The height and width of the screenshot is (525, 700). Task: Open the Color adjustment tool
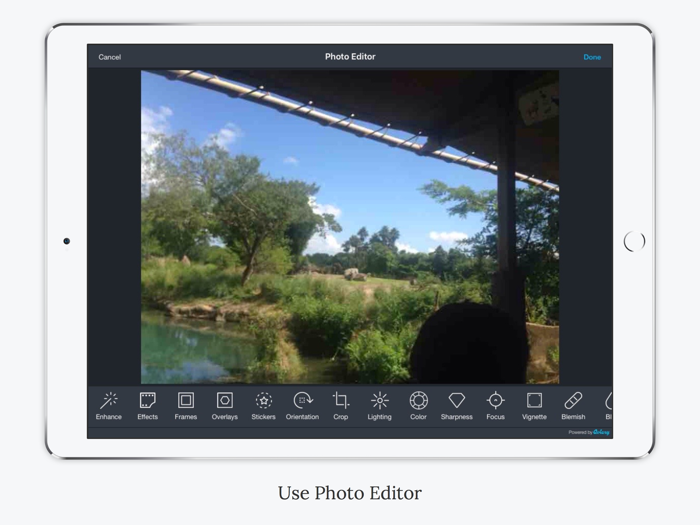(418, 406)
